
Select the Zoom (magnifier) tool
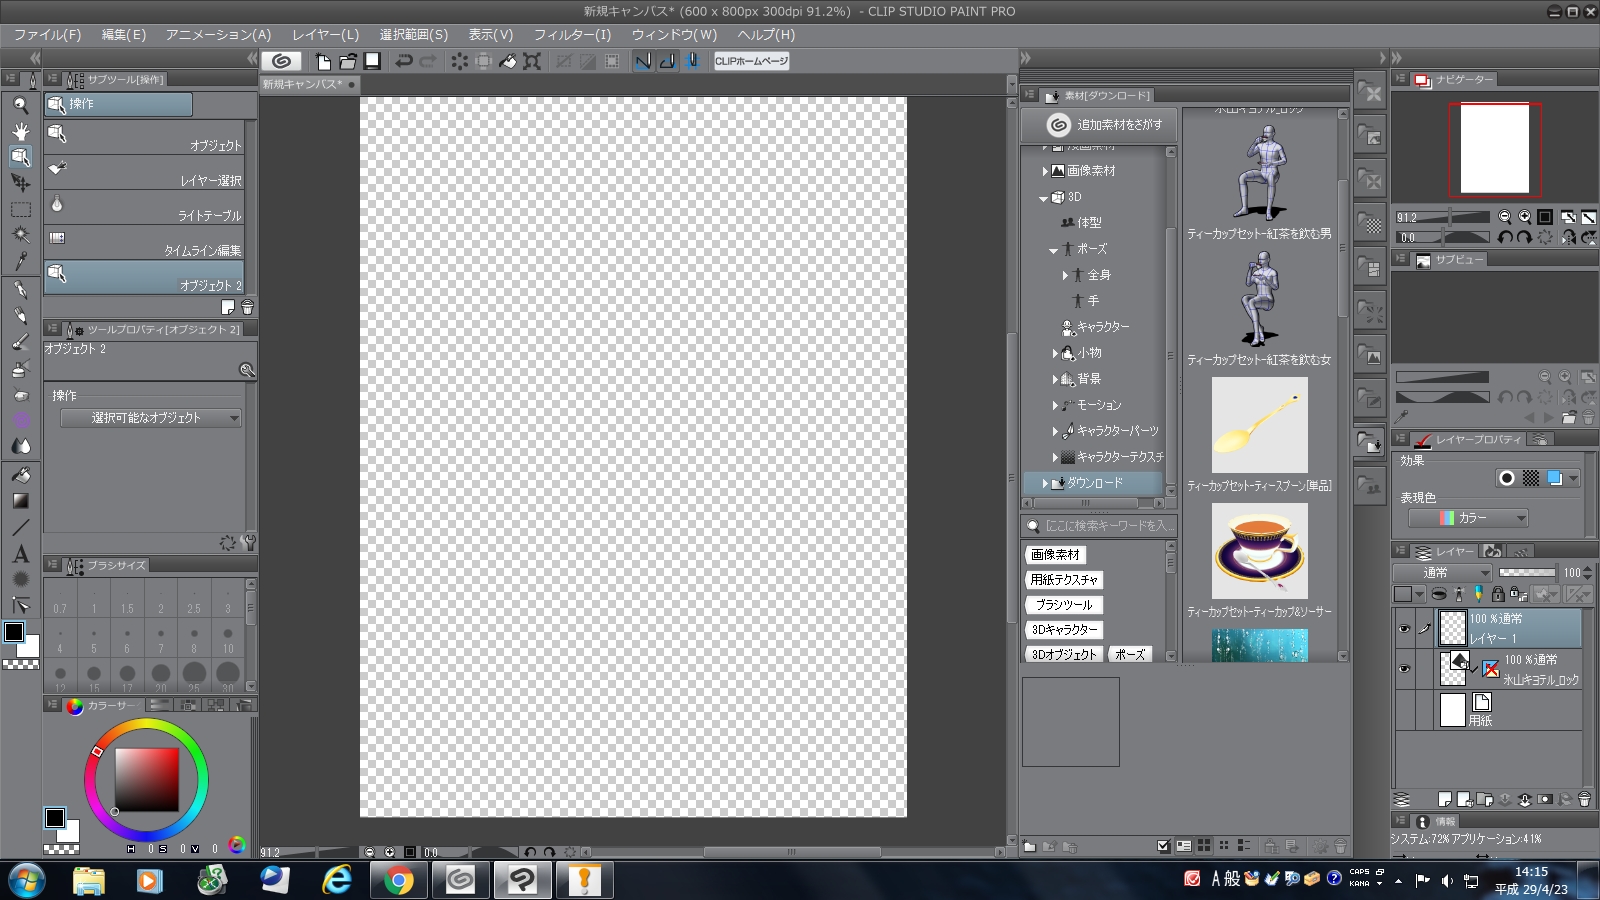pos(20,105)
